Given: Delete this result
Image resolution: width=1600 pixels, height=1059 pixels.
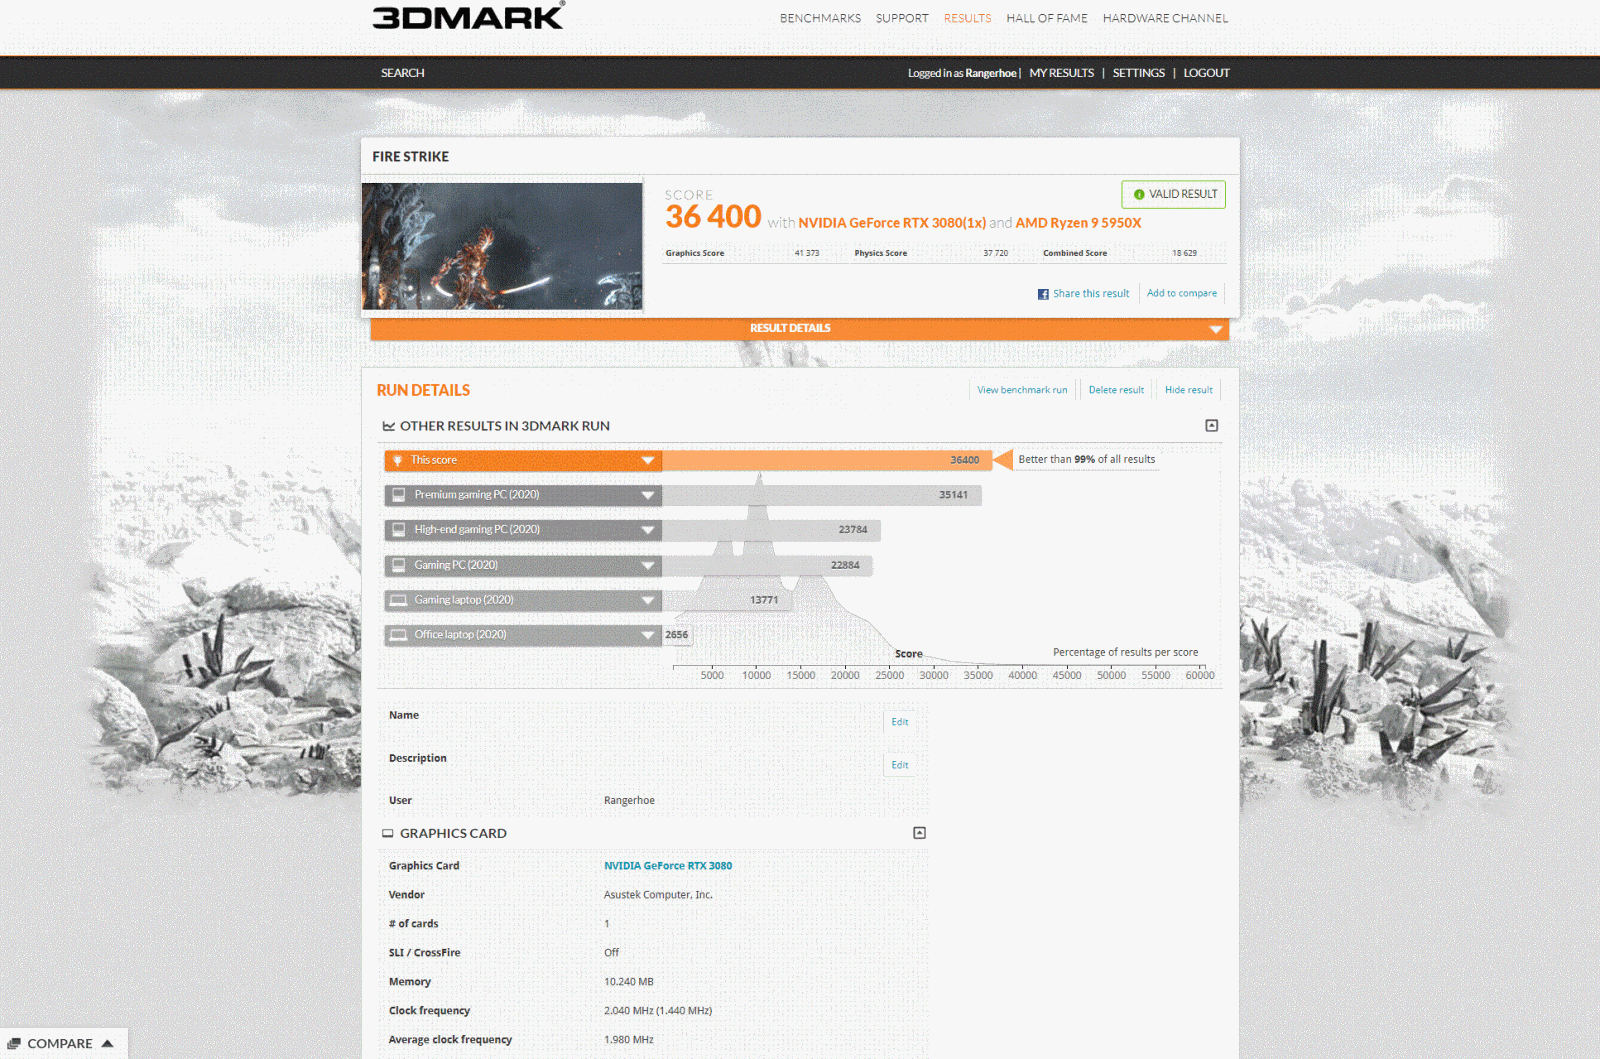Looking at the screenshot, I should pyautogui.click(x=1116, y=390).
